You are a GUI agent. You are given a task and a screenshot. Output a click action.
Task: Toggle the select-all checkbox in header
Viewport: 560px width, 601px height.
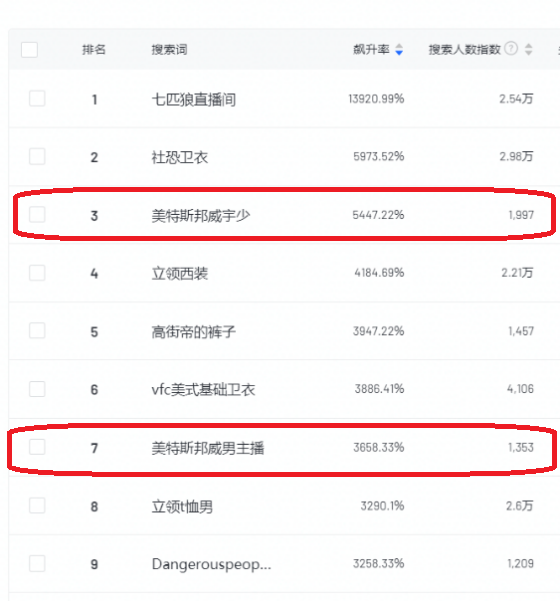(30, 49)
